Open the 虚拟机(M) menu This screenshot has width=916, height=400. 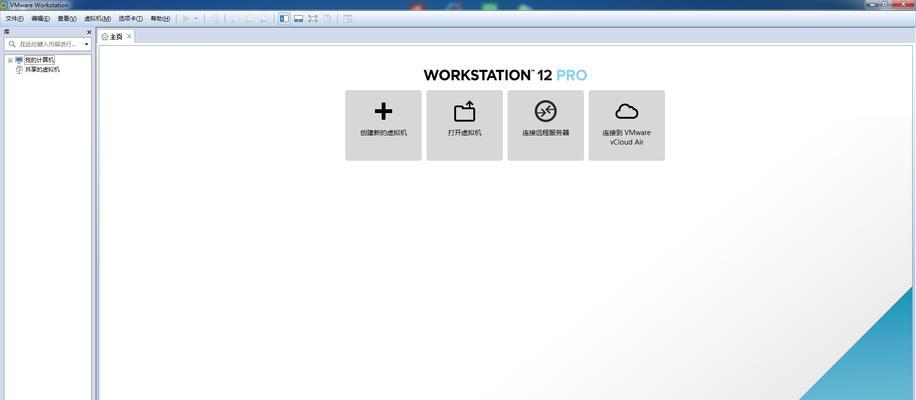click(x=98, y=19)
